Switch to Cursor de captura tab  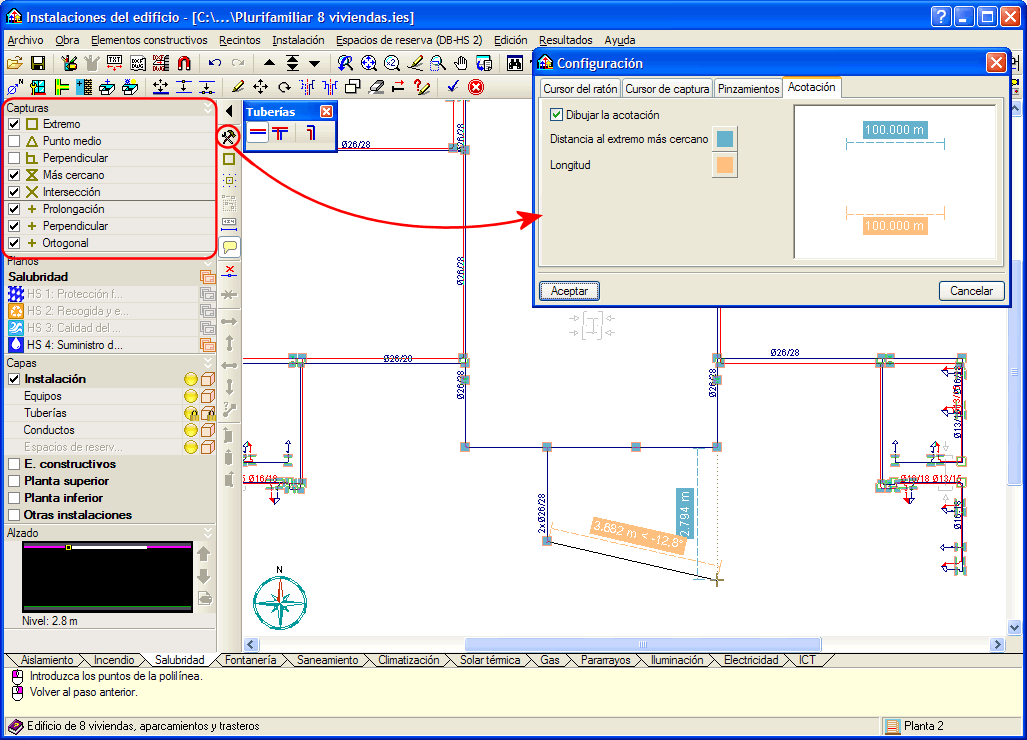[x=667, y=88]
